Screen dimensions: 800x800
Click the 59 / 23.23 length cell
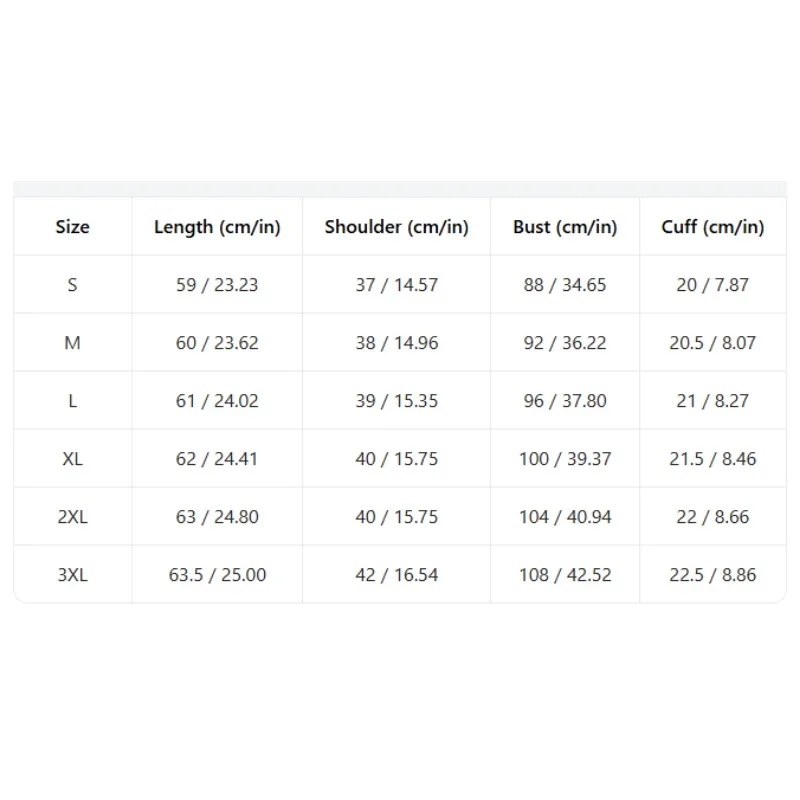pyautogui.click(x=217, y=285)
